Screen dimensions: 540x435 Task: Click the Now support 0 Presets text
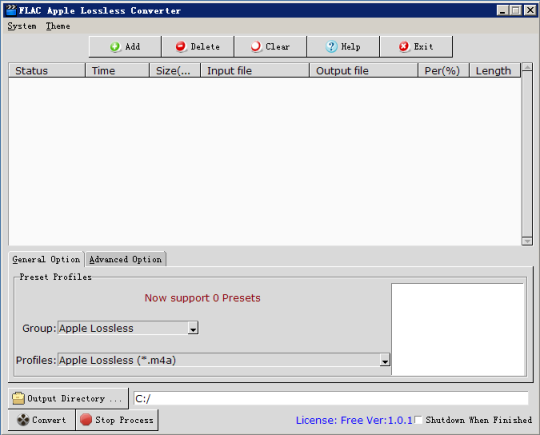202,298
